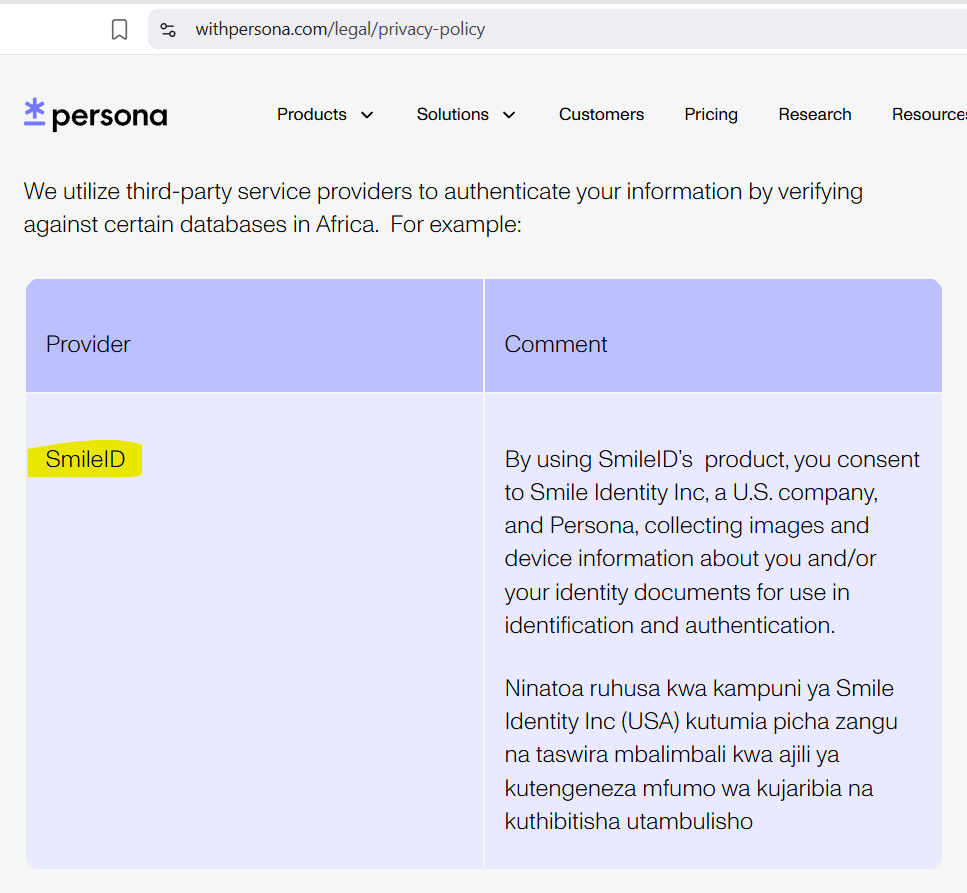The height and width of the screenshot is (893, 967).
Task: Open site information icon beside URL
Action: click(168, 29)
